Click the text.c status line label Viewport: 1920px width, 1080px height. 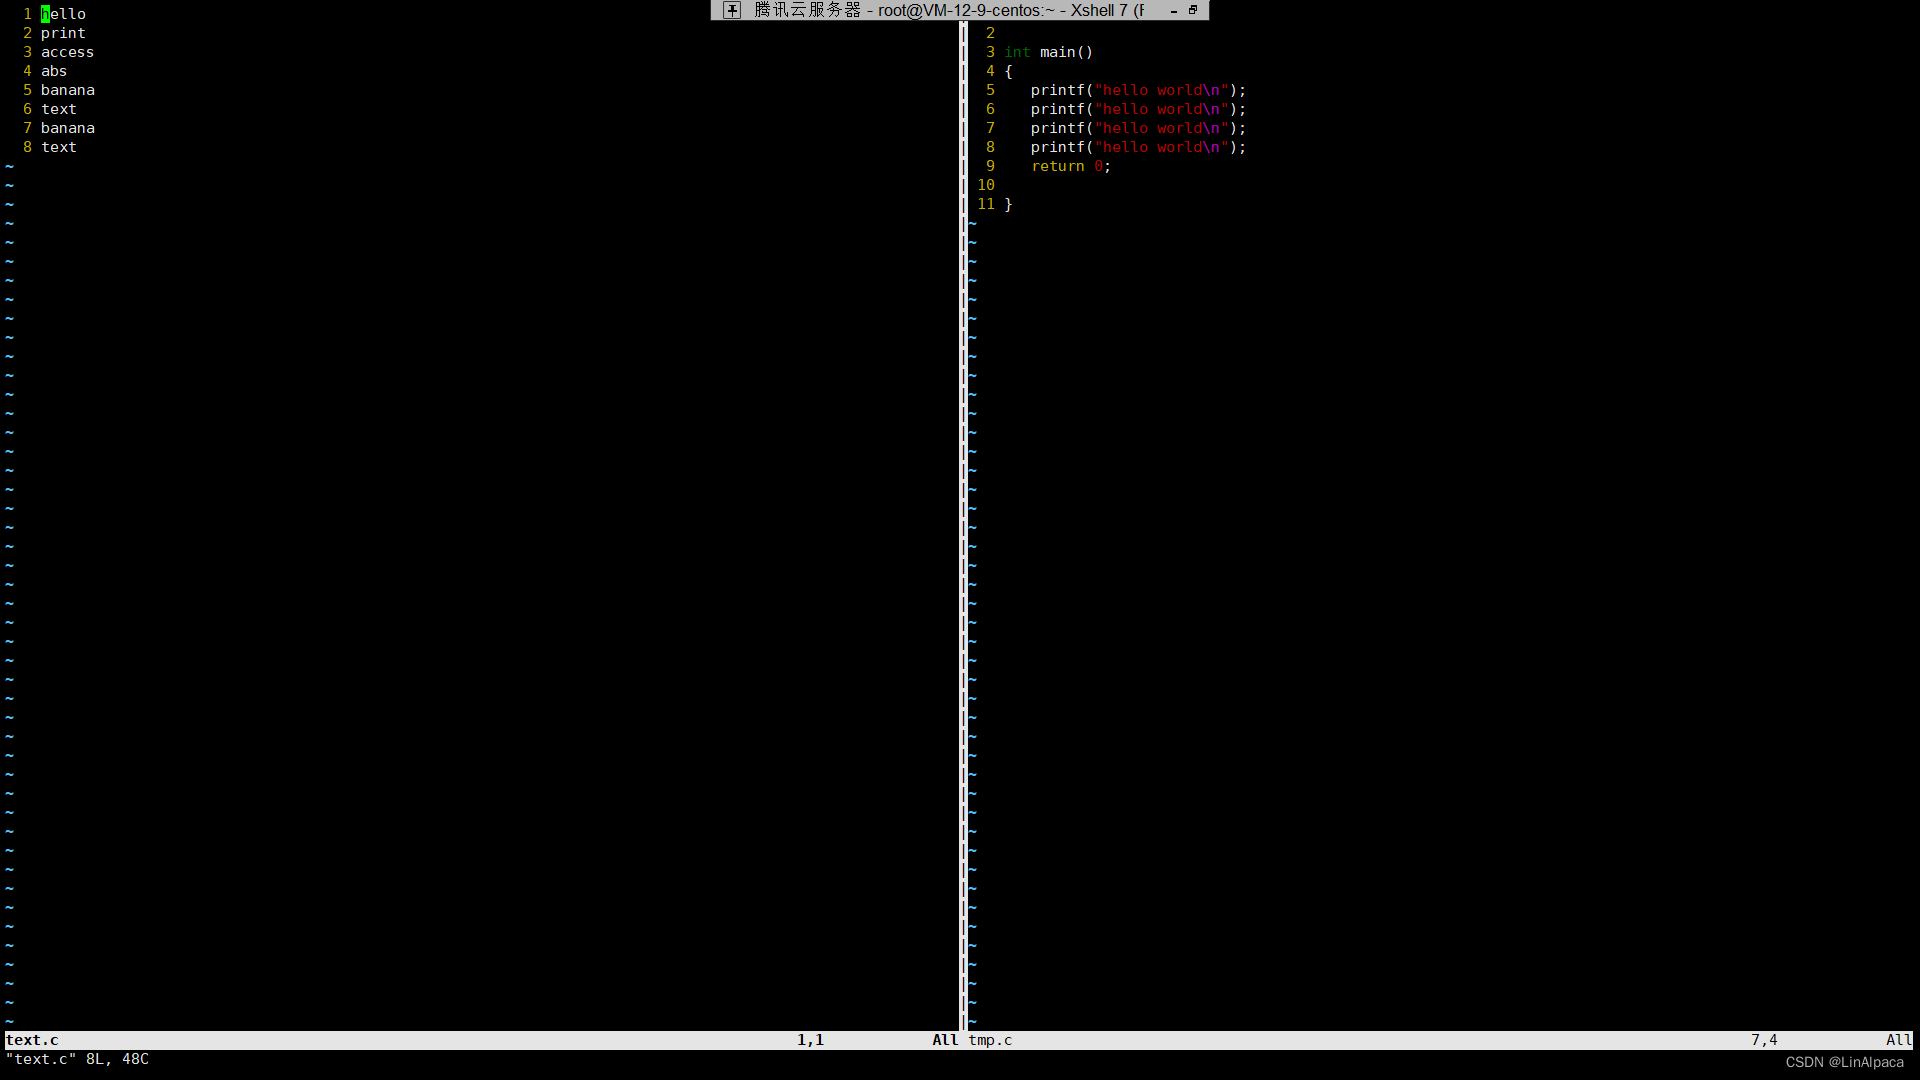point(32,1040)
